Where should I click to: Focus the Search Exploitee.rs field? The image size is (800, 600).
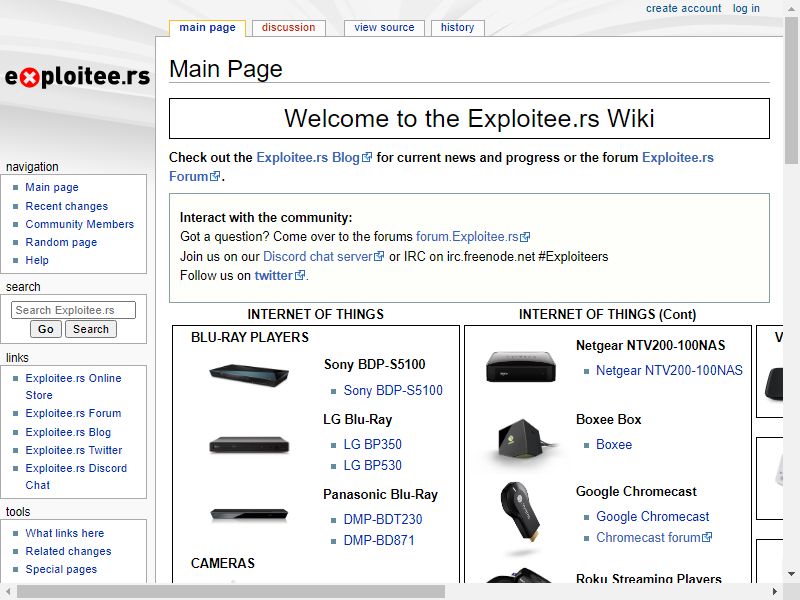(73, 310)
